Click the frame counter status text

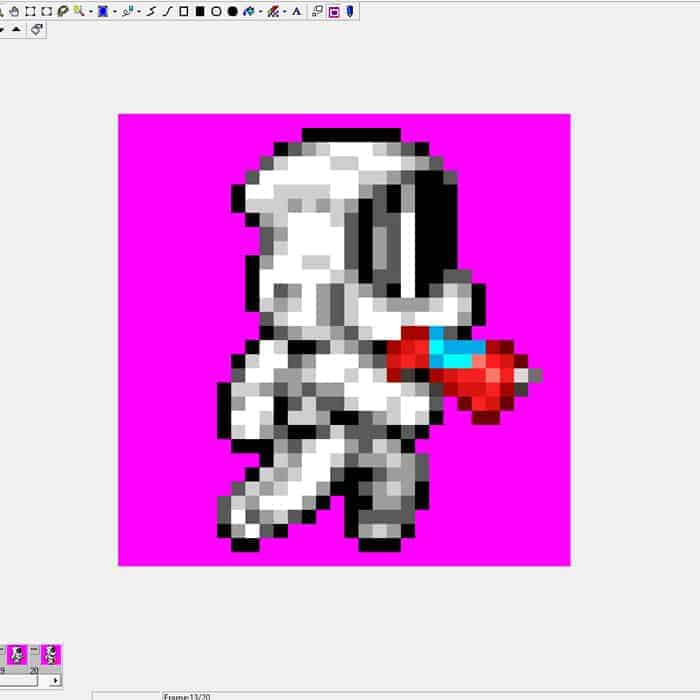point(187,696)
